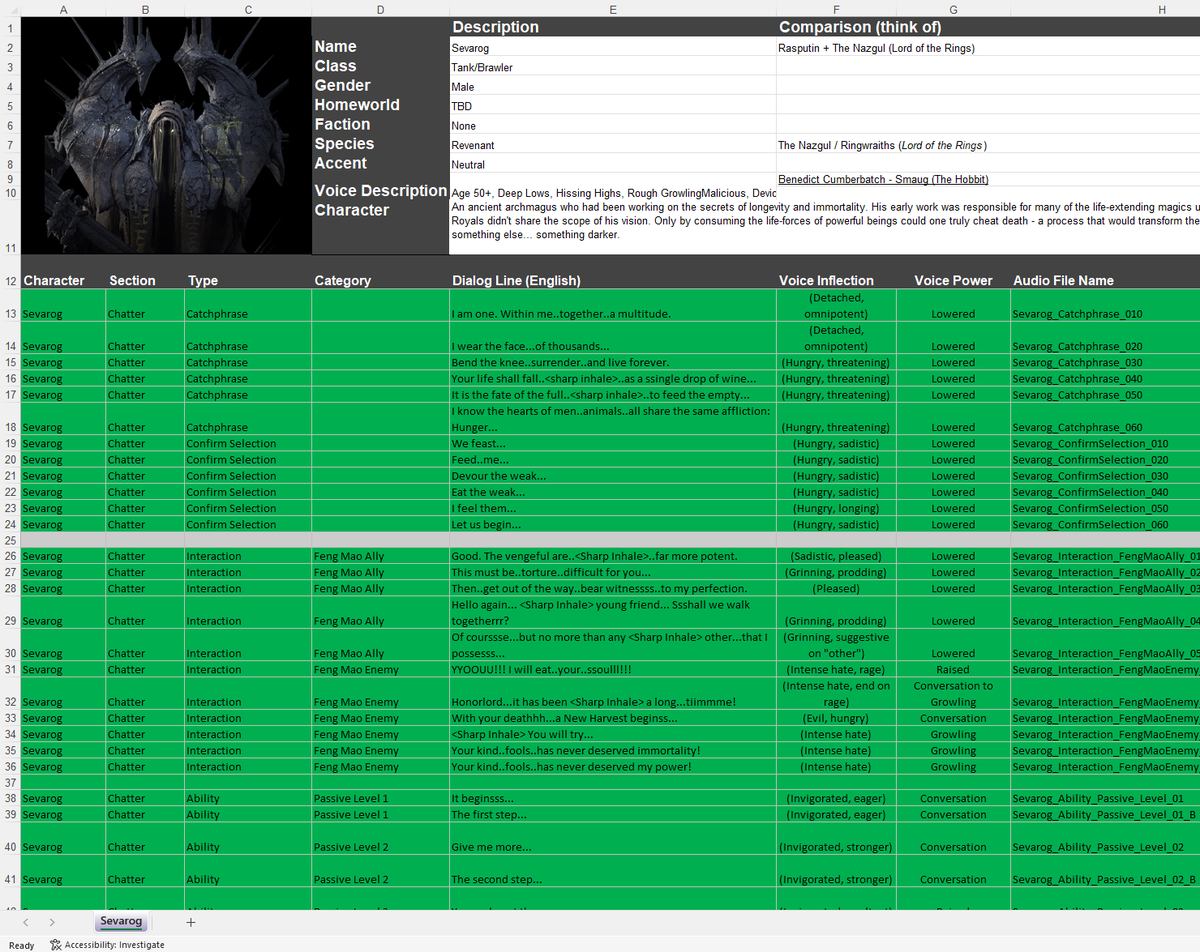1200x952 pixels.
Task: Select the 'Description' heading cell
Action: pos(612,27)
